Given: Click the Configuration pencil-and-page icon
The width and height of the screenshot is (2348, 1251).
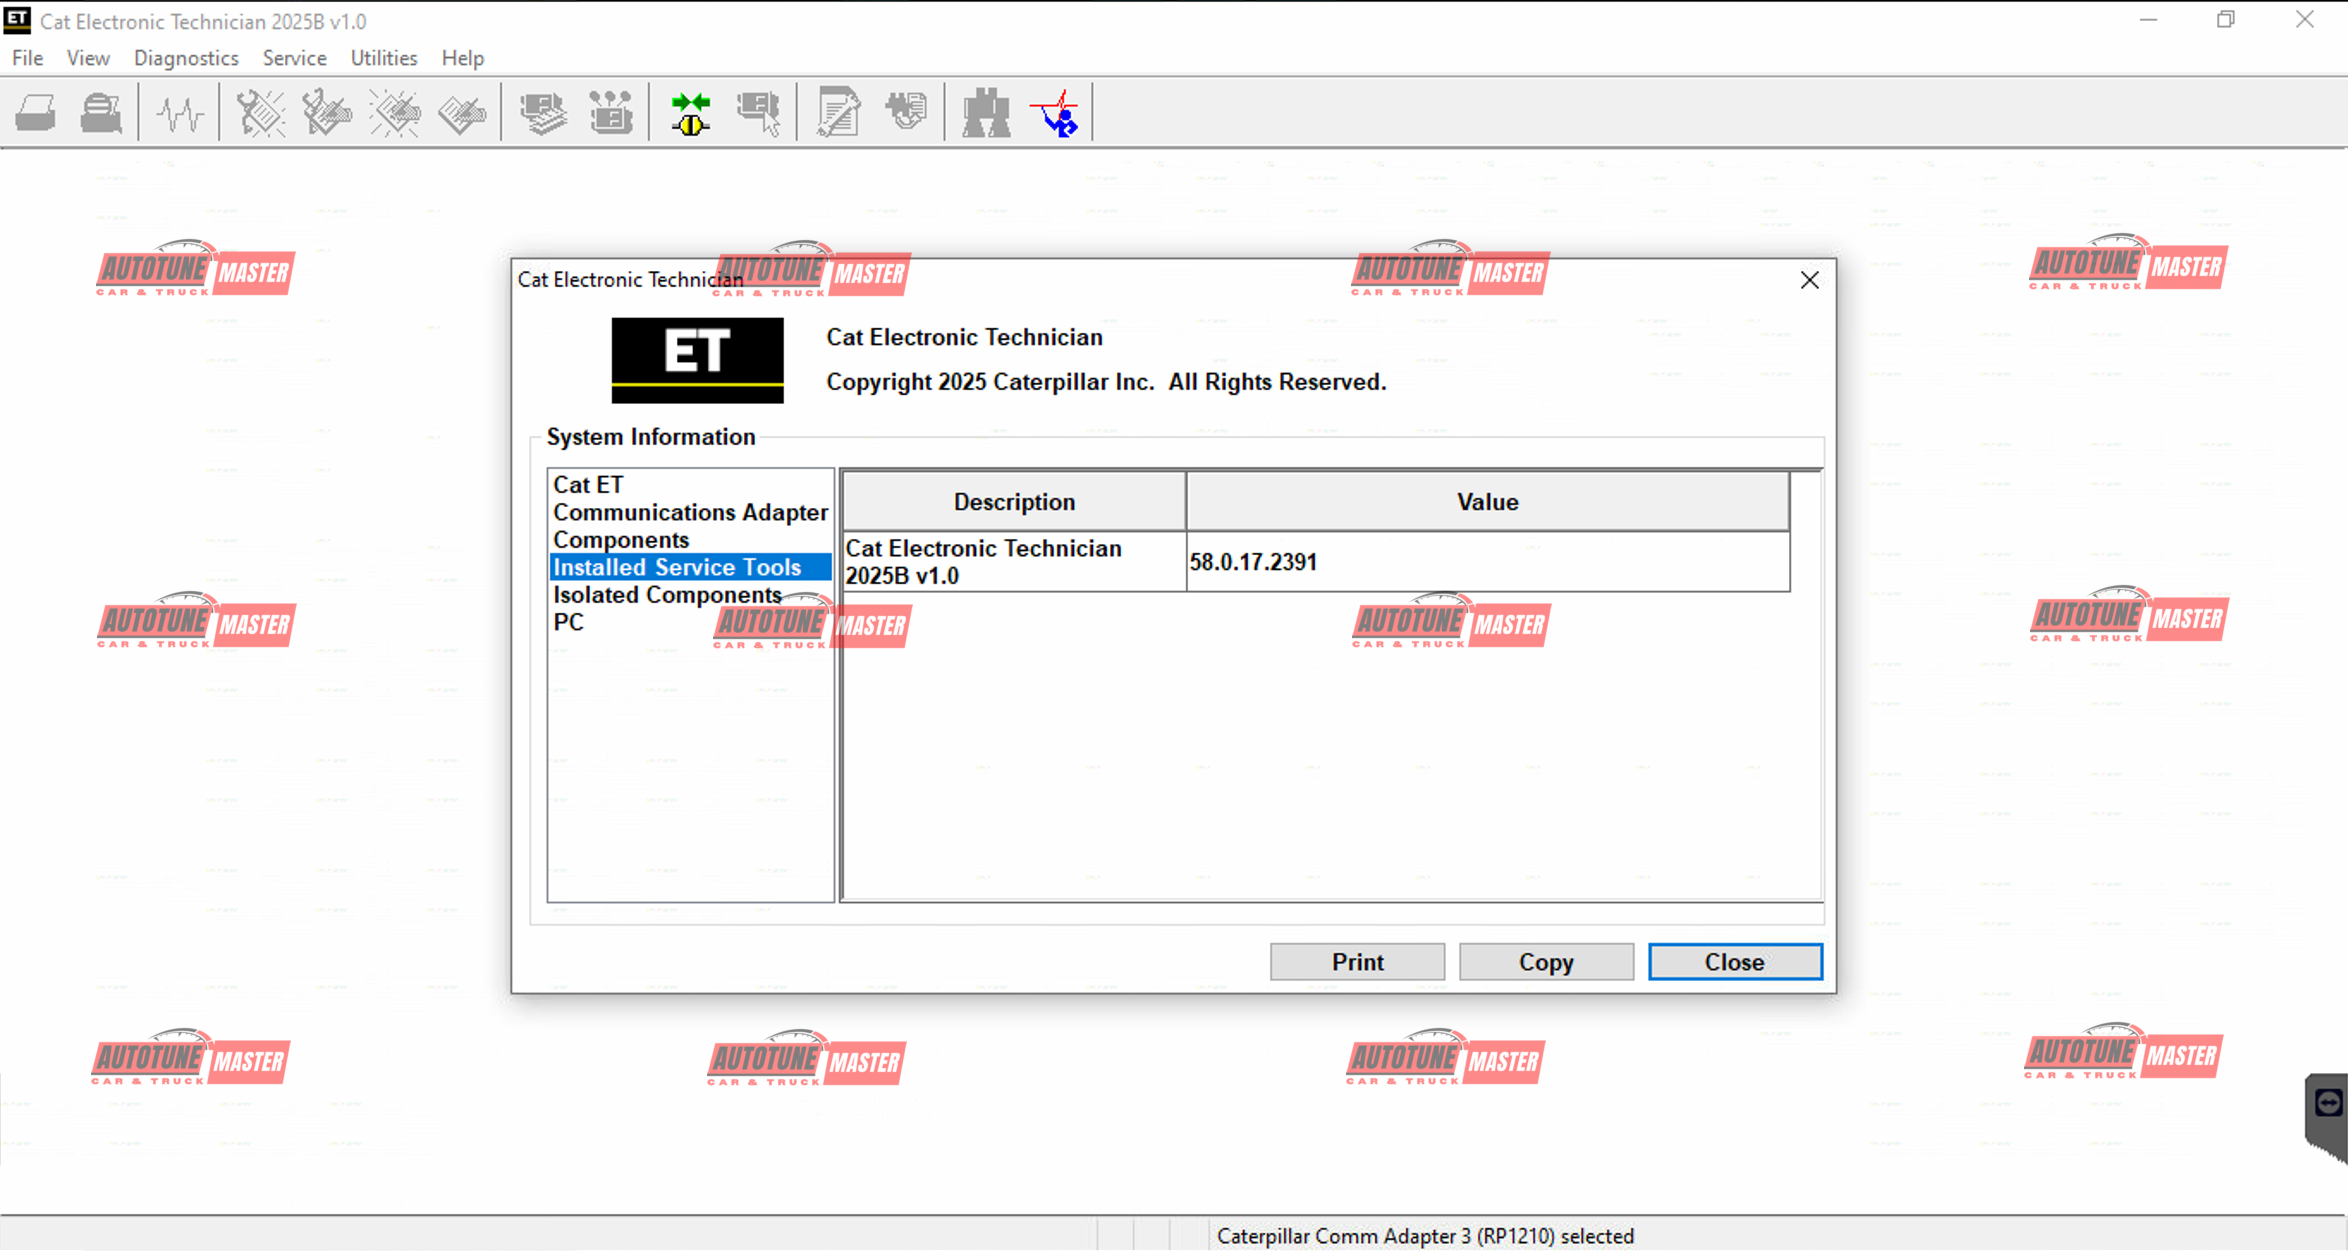Looking at the screenshot, I should [x=837, y=113].
